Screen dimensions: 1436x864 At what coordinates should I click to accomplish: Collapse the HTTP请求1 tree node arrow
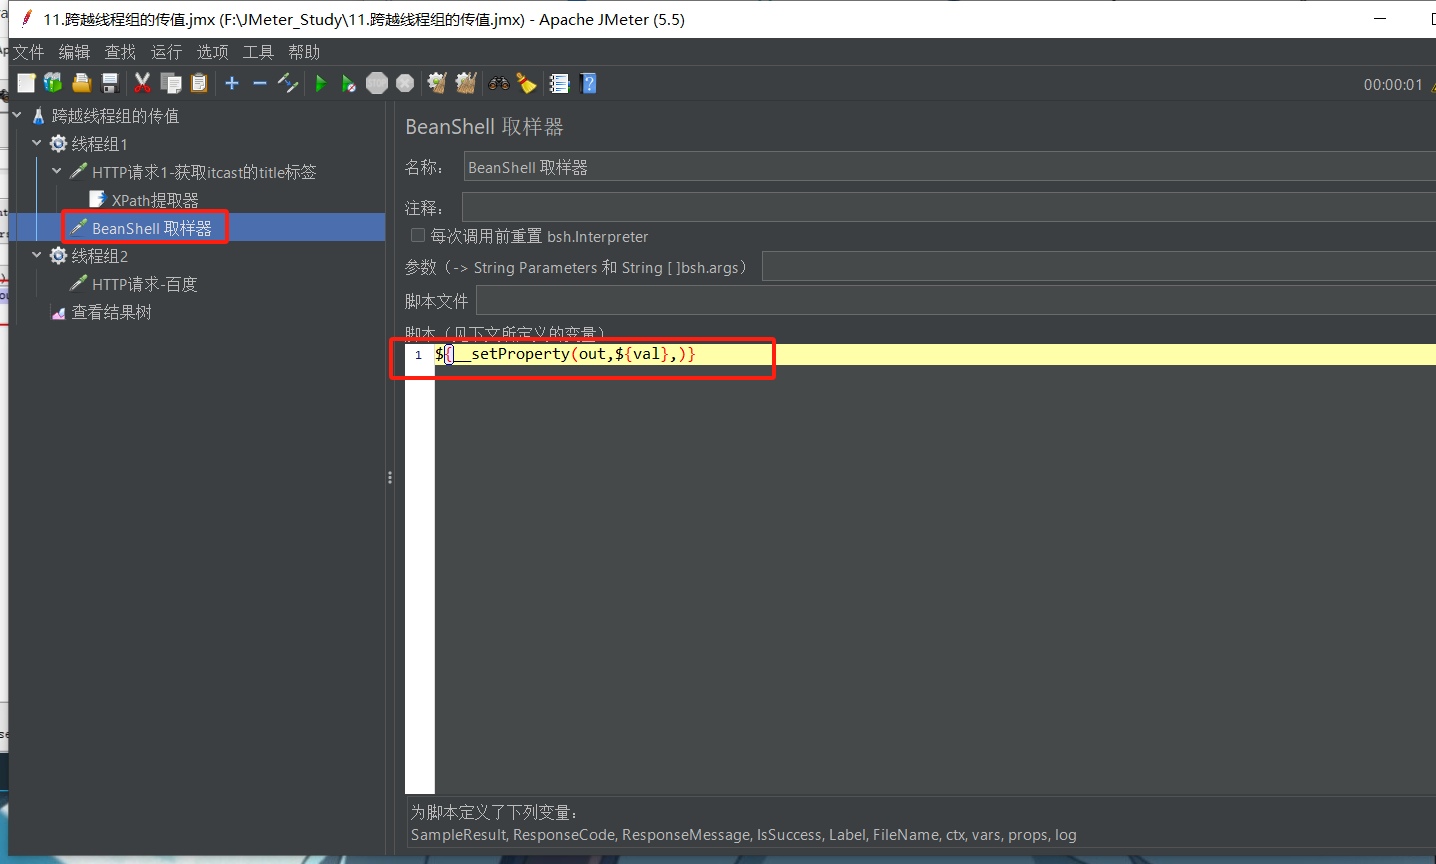pyautogui.click(x=57, y=171)
